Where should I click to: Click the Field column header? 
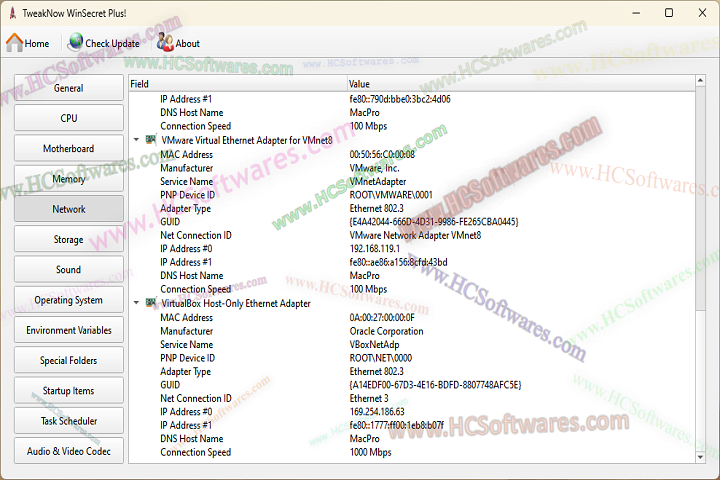[x=237, y=84]
